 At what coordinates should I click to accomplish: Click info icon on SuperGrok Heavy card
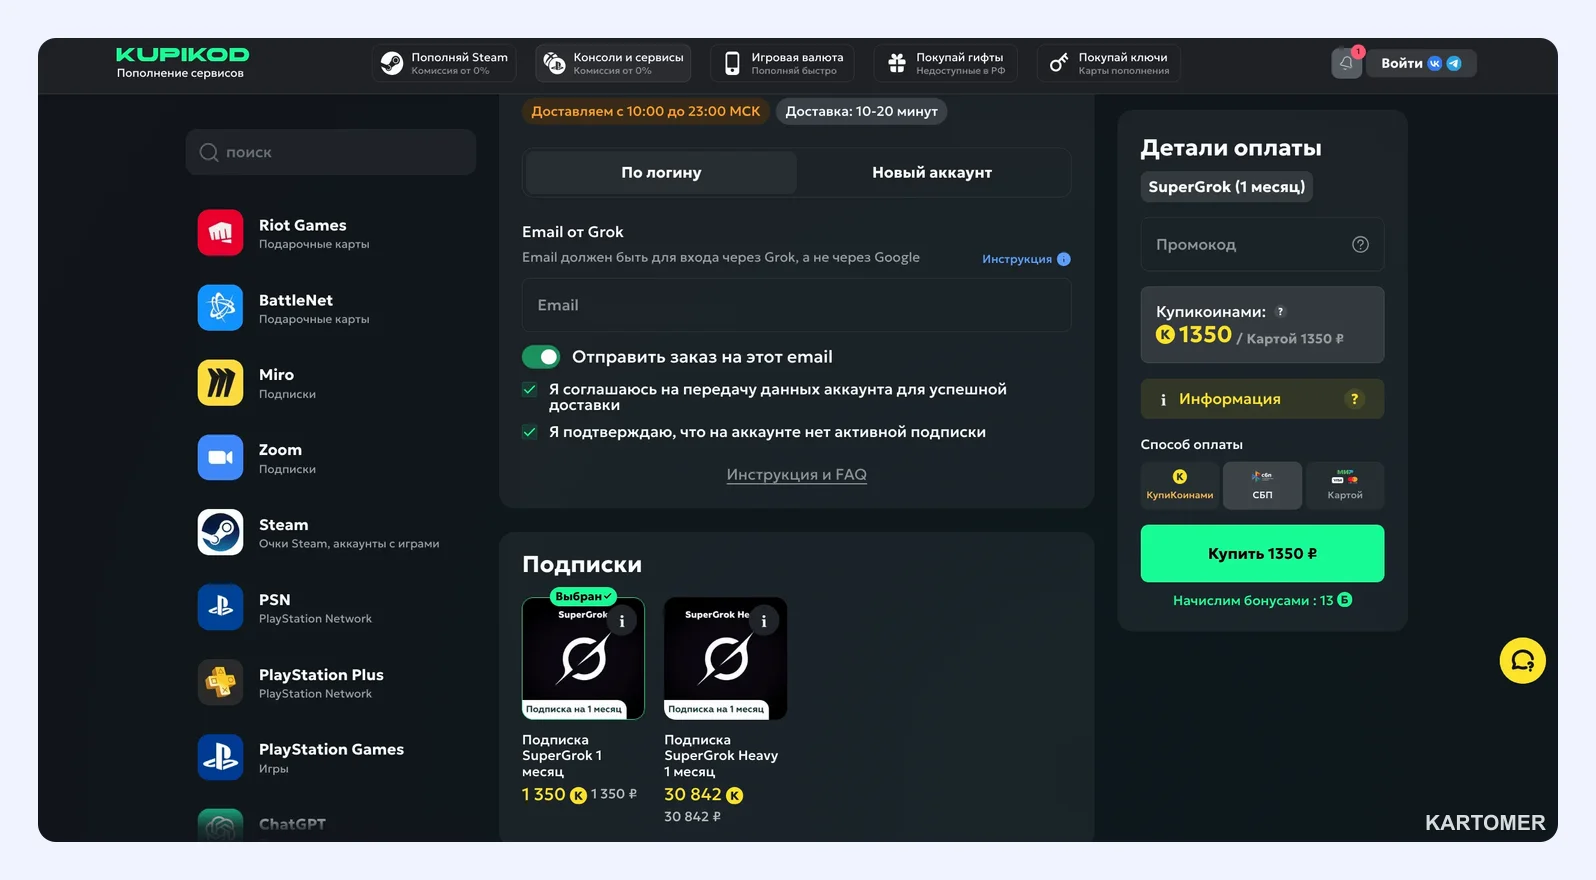coord(764,621)
